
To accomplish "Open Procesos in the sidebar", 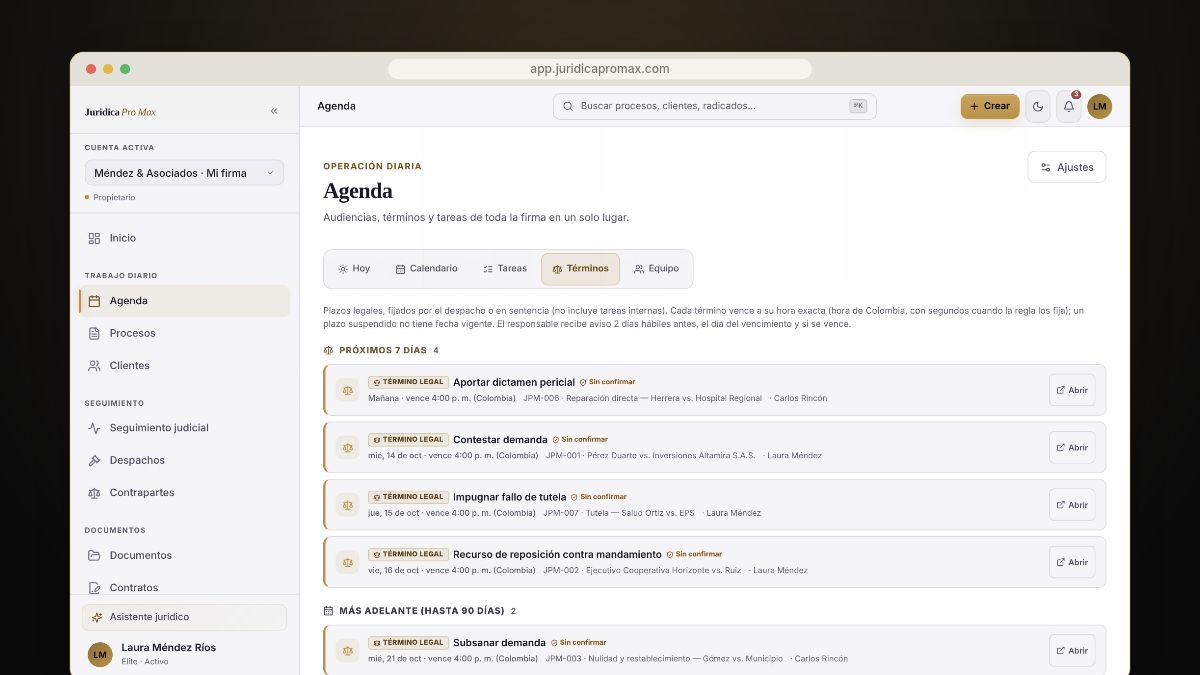I will pos(184,333).
